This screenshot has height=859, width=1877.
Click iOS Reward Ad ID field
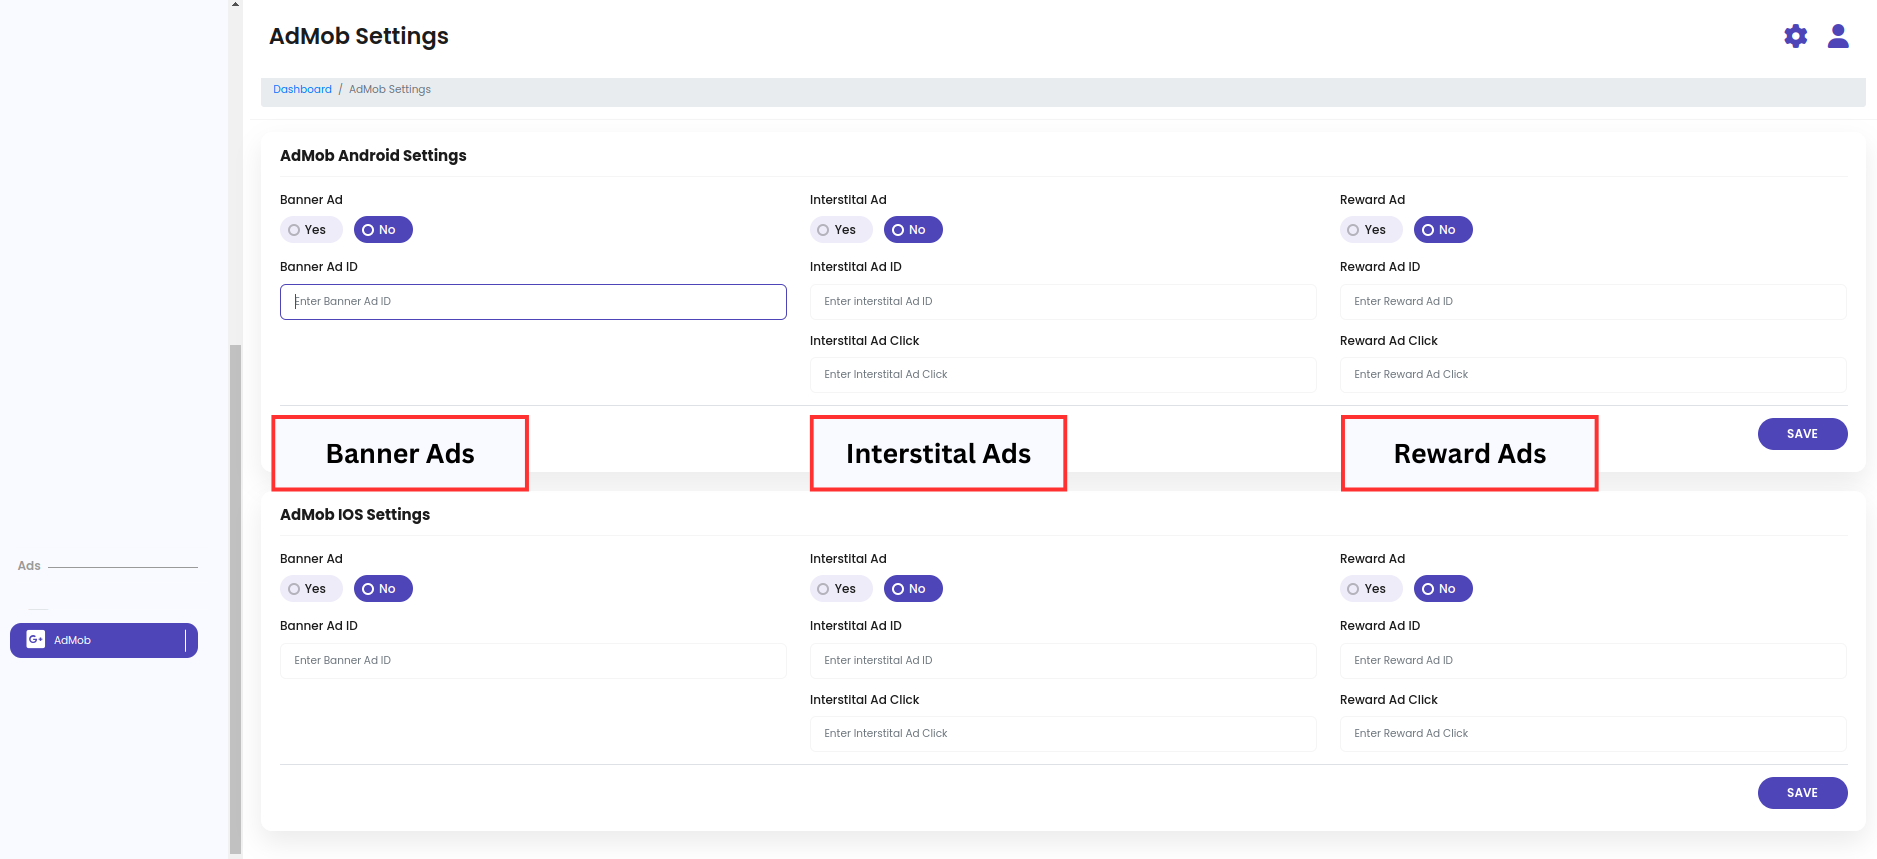(x=1592, y=661)
